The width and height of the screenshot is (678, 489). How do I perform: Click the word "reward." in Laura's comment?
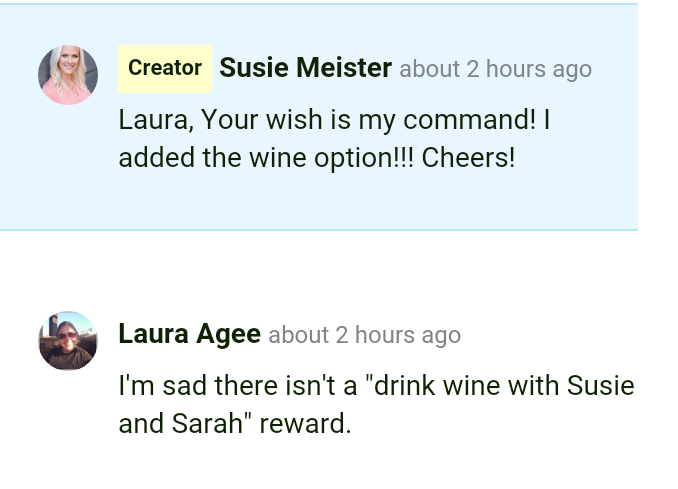click(305, 424)
